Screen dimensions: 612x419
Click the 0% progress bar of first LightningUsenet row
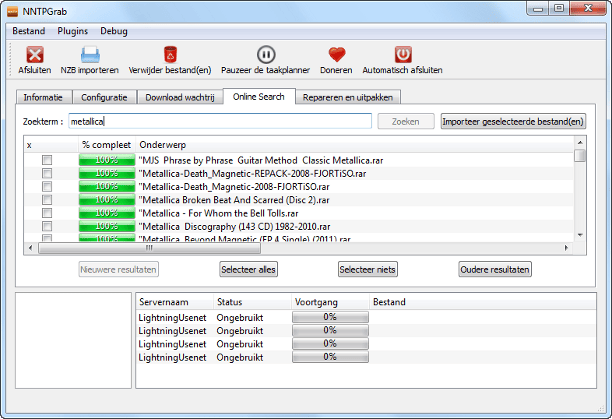click(330, 317)
